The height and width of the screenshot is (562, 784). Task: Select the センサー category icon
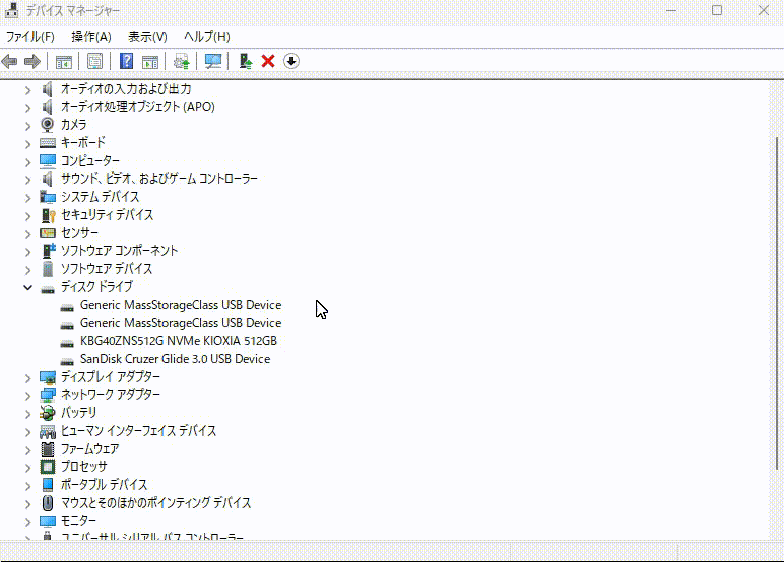tap(48, 233)
